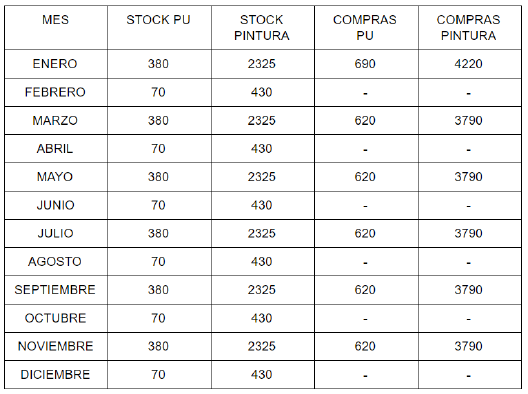
Task: Select the NOVIEMBRE month cell
Action: click(x=55, y=346)
